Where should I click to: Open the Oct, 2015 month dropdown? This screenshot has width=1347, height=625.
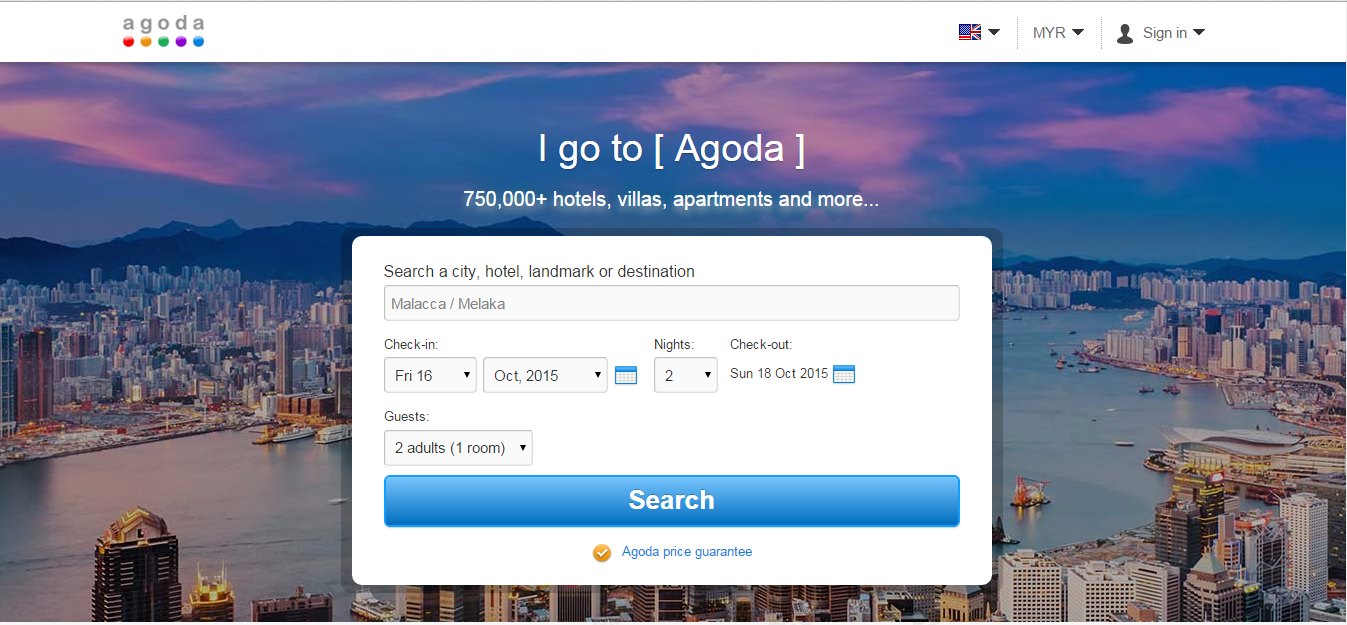tap(545, 375)
